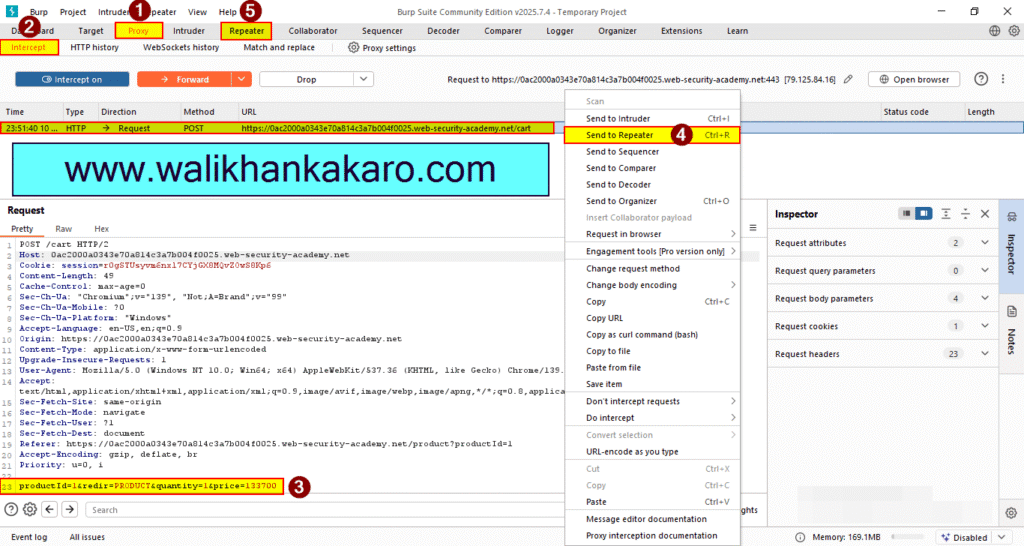Open the WebSockets history tab
Screen dimensions: 1024x546
[181, 48]
